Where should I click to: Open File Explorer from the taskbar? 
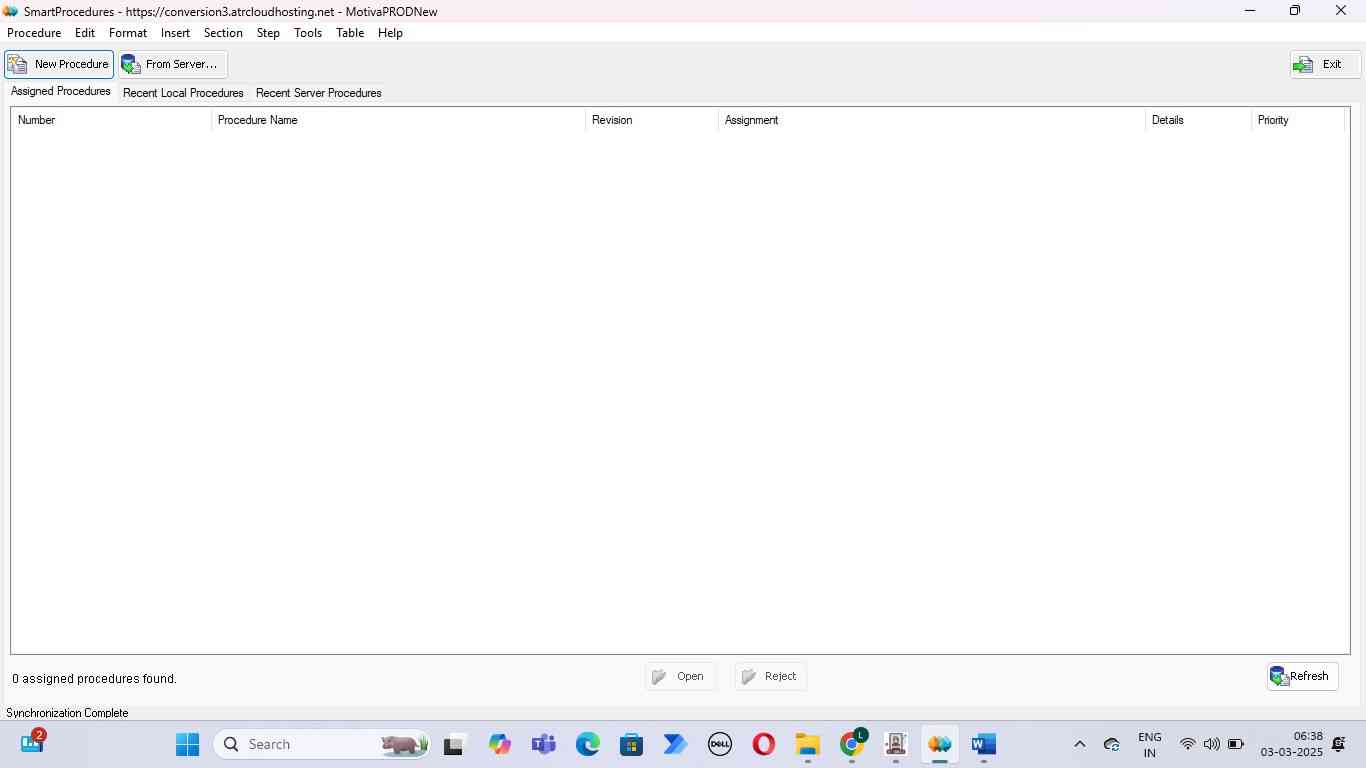pos(808,745)
